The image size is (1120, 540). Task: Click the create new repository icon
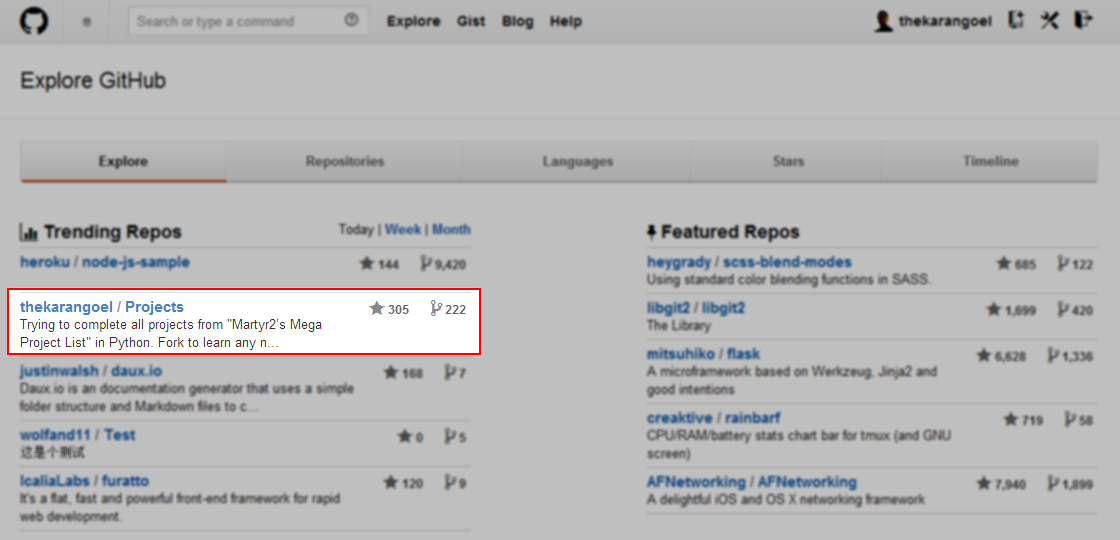(x=1016, y=21)
